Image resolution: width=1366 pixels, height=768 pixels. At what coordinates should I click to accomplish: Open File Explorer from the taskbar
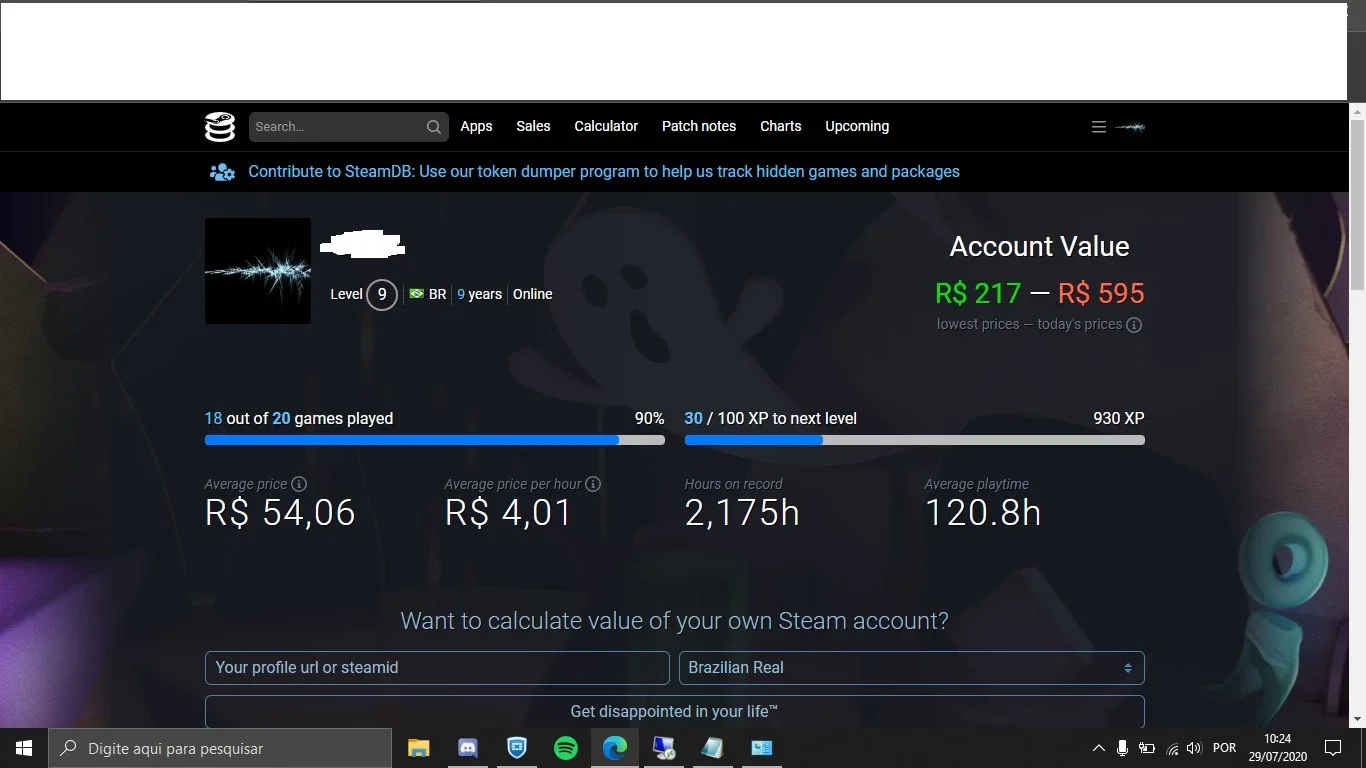pyautogui.click(x=418, y=748)
